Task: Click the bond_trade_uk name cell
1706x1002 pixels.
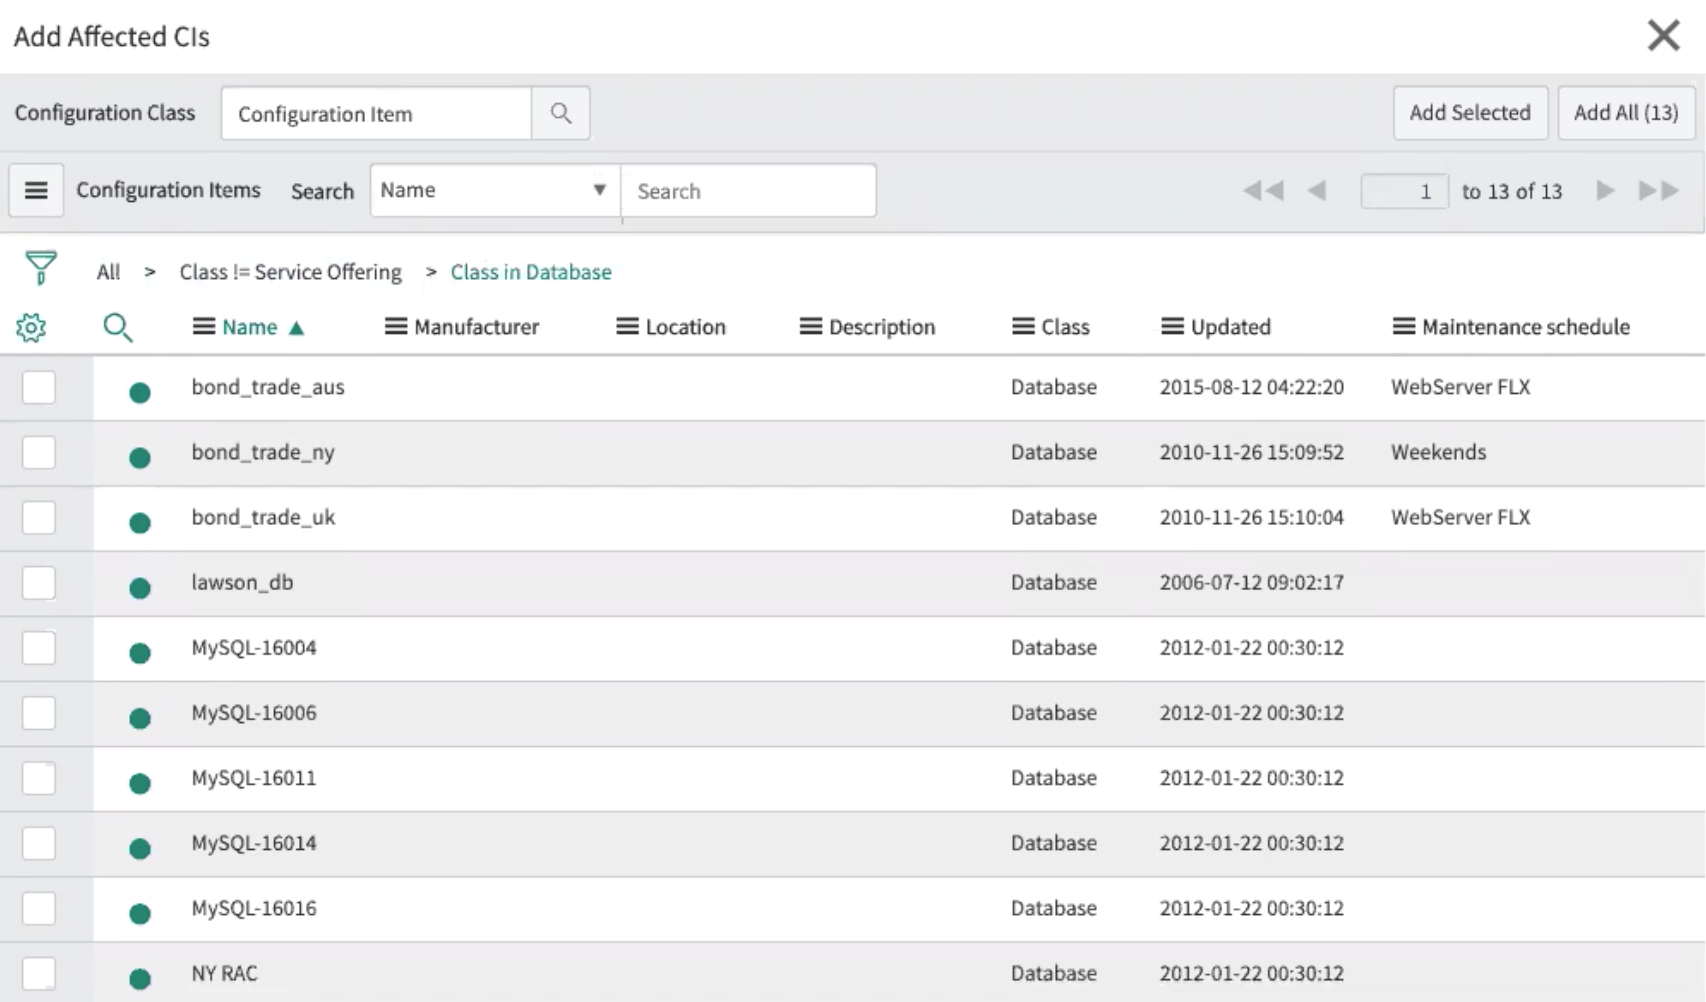Action: click(x=263, y=517)
